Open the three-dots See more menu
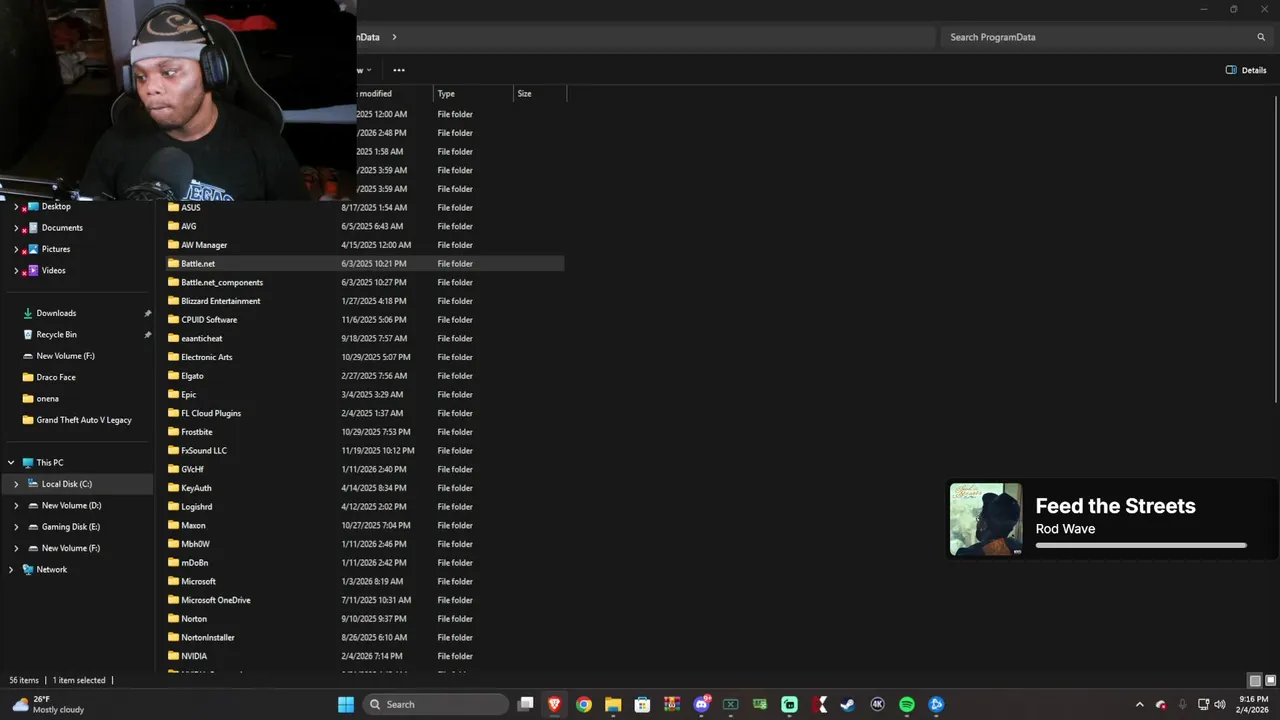This screenshot has width=1280, height=720. [x=399, y=70]
